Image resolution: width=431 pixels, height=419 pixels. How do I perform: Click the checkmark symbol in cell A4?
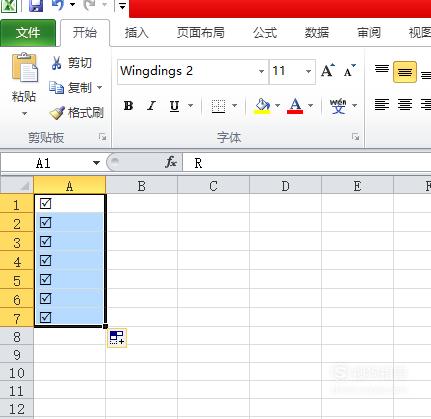(45, 260)
